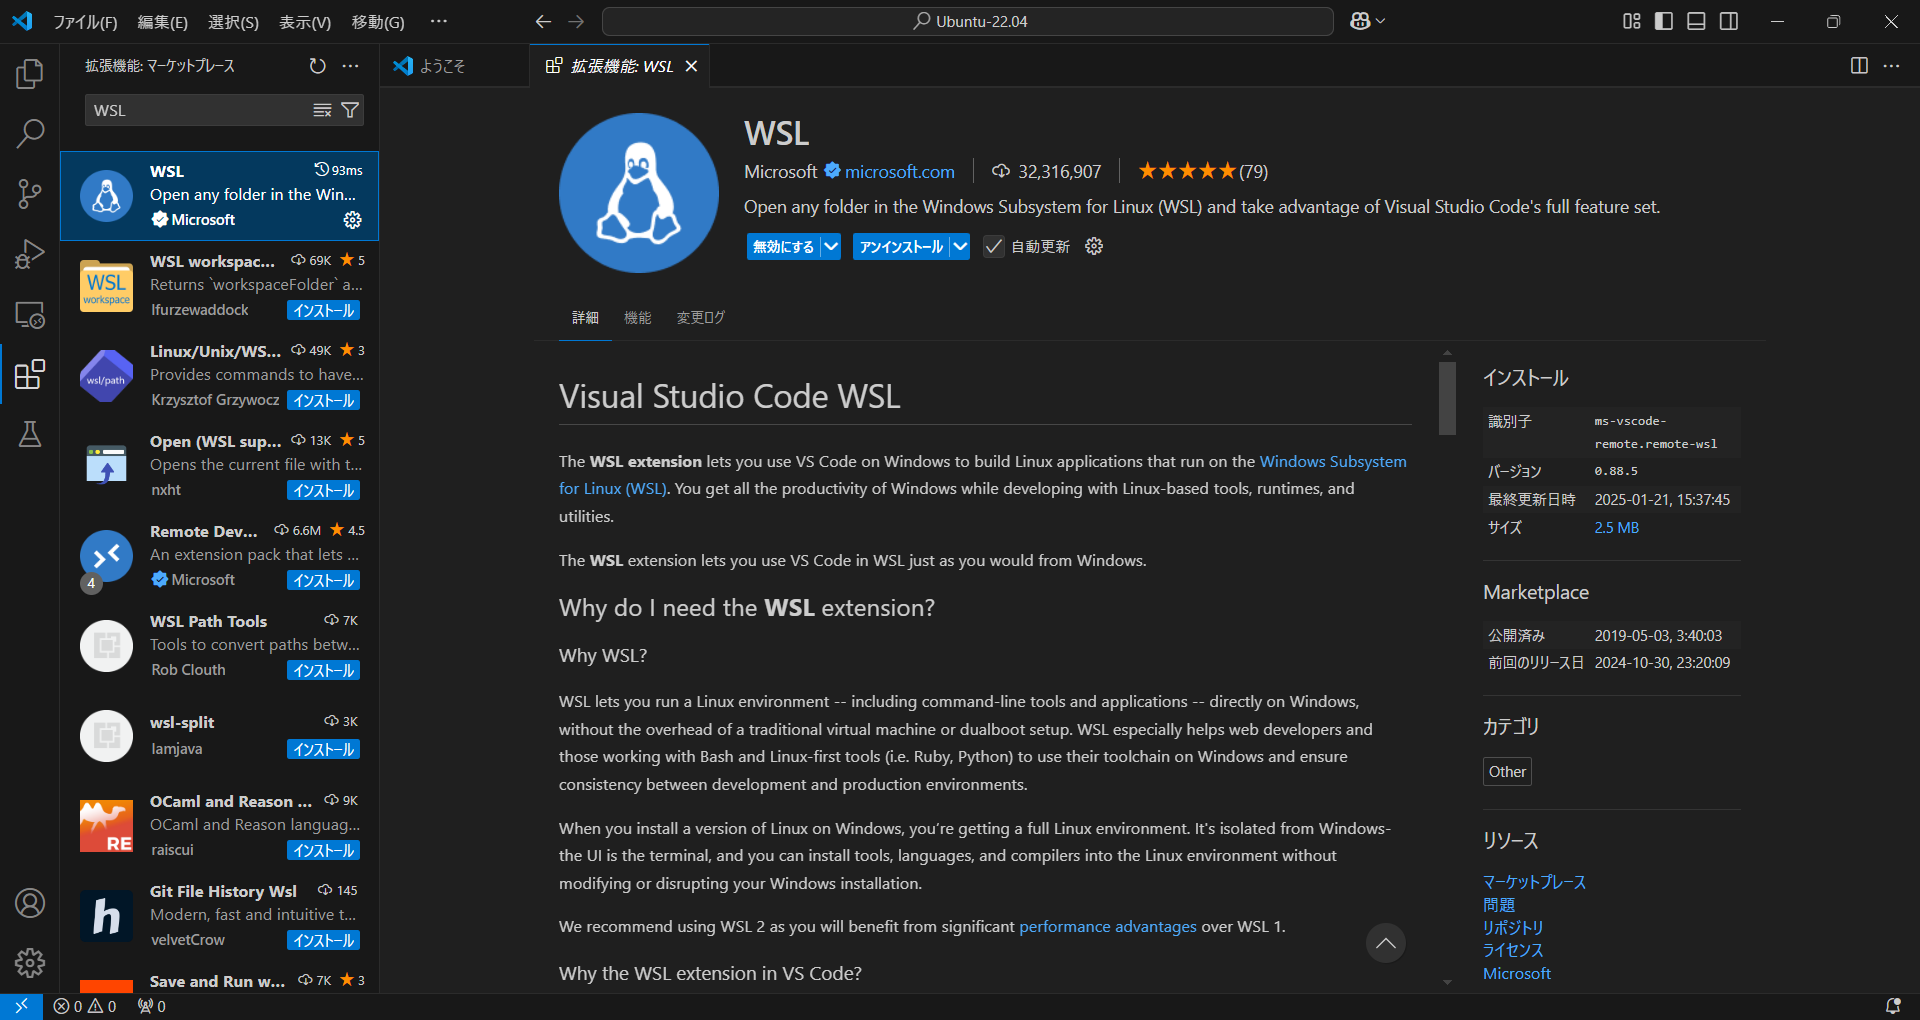Viewport: 1920px width, 1020px height.
Task: Open Windows Subsystem for Linux link
Action: (1333, 461)
